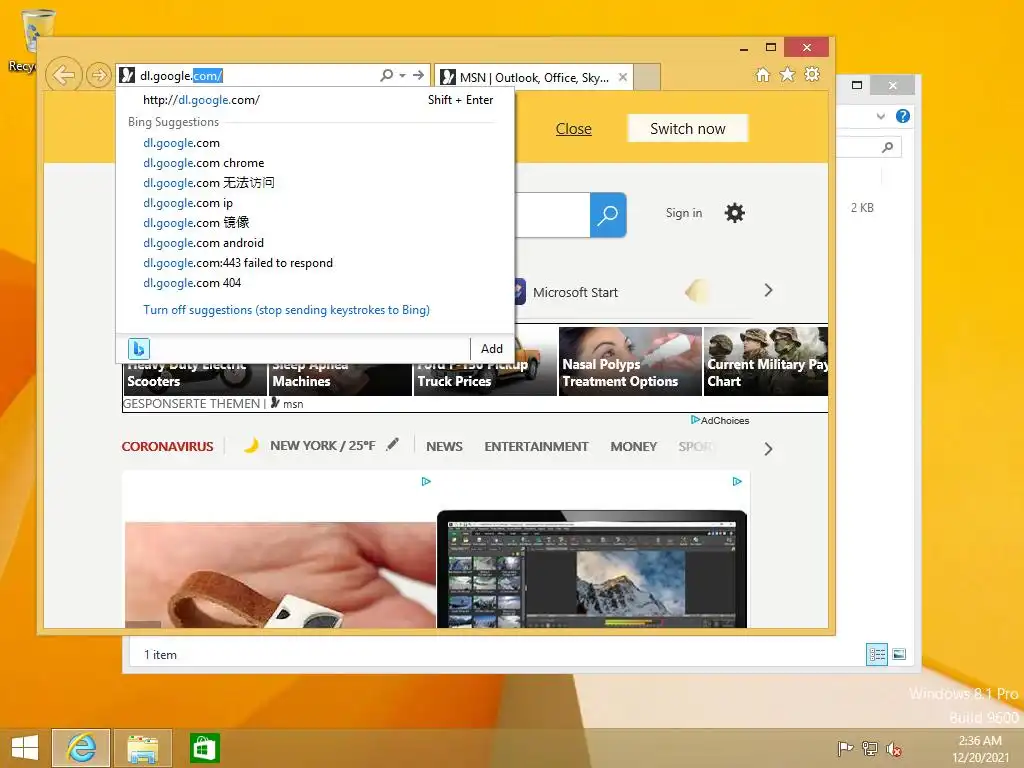
Task: Launch the Windows Store from the taskbar
Action: click(x=204, y=748)
